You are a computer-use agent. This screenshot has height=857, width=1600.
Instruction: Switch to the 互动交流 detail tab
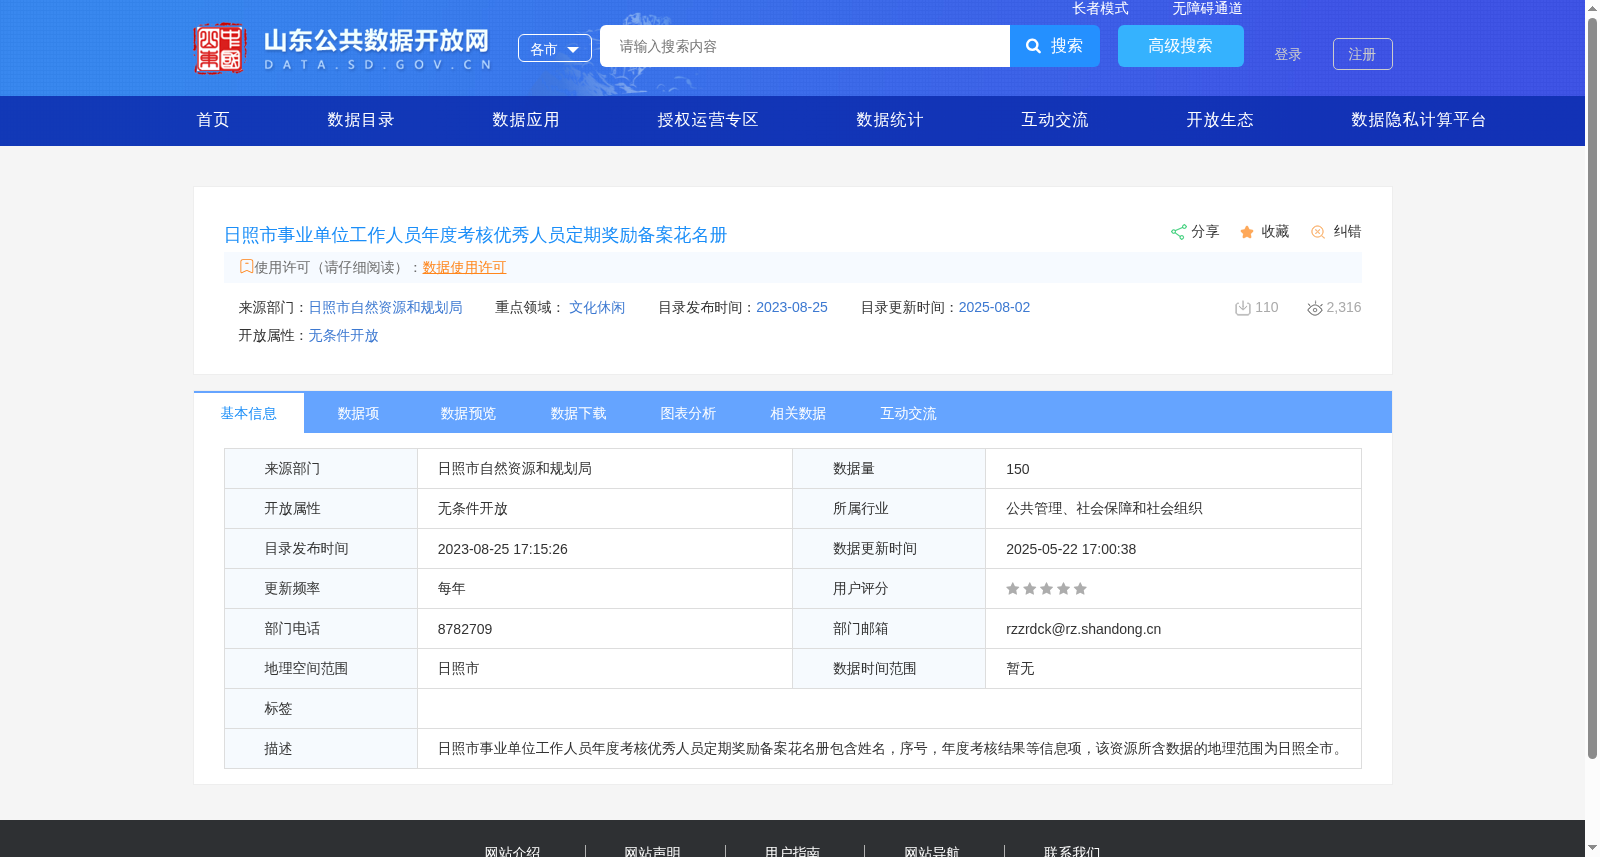909,413
